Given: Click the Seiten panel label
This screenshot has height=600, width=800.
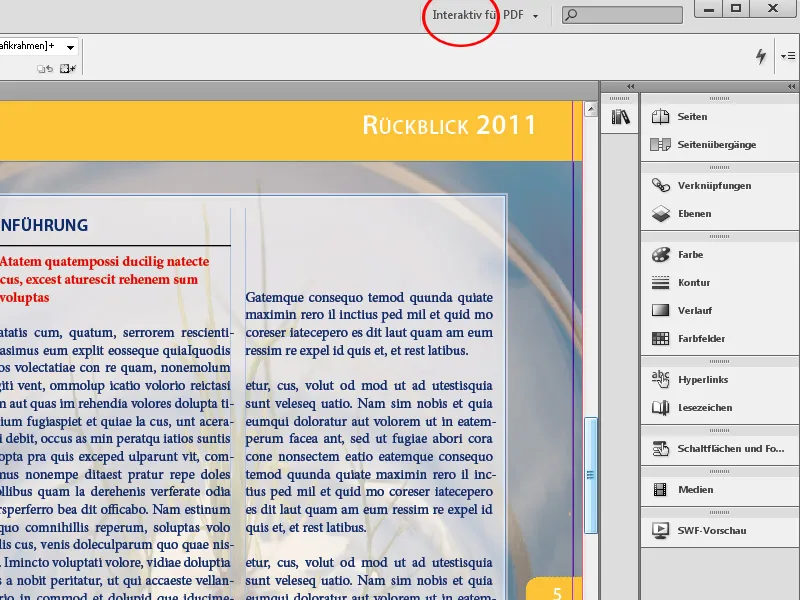Looking at the screenshot, I should pyautogui.click(x=692, y=117).
